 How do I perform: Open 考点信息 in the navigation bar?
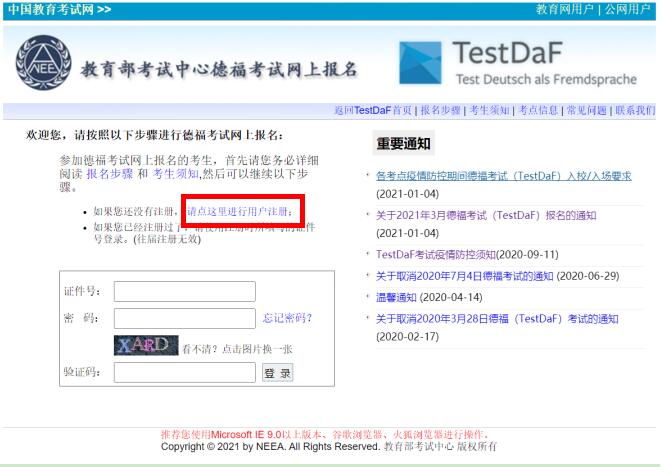click(538, 111)
